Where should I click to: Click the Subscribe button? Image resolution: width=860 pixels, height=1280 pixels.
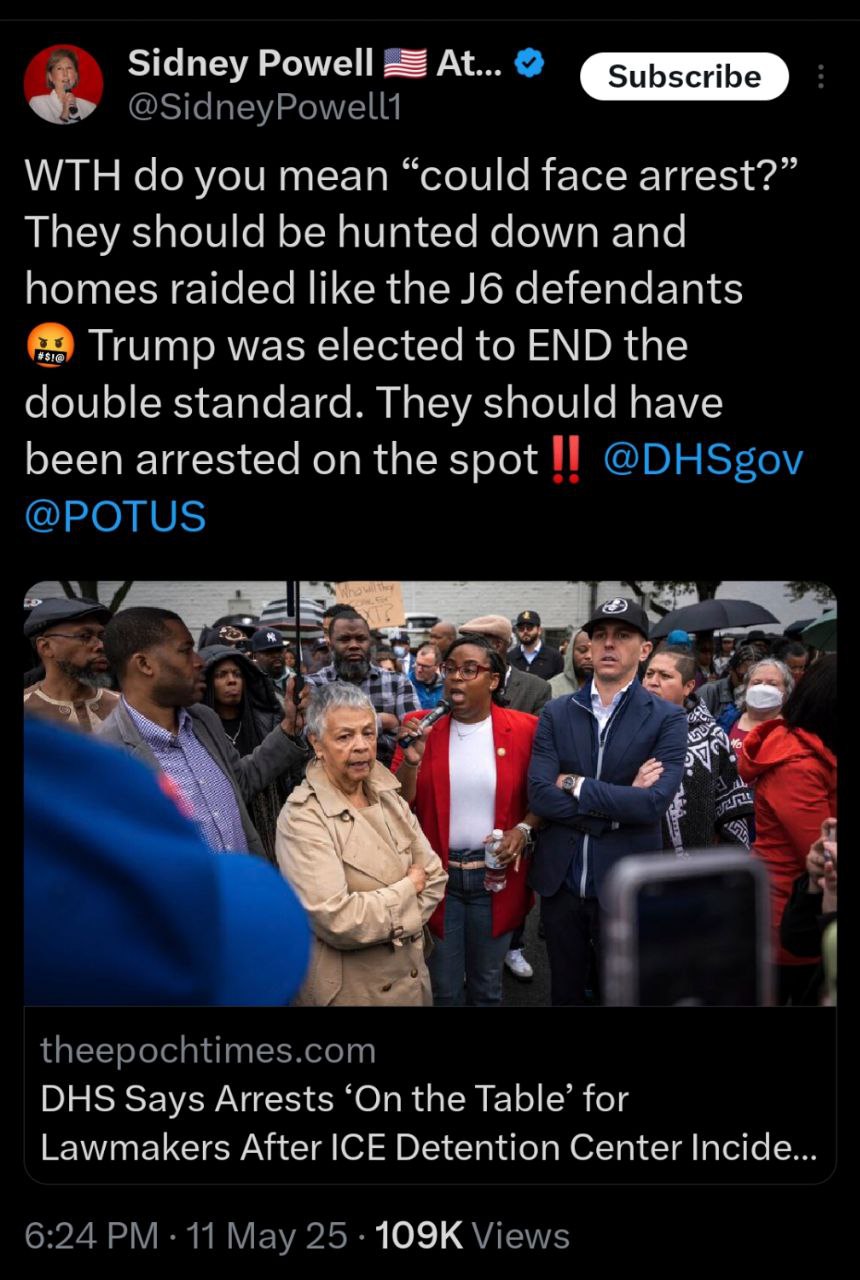(685, 77)
